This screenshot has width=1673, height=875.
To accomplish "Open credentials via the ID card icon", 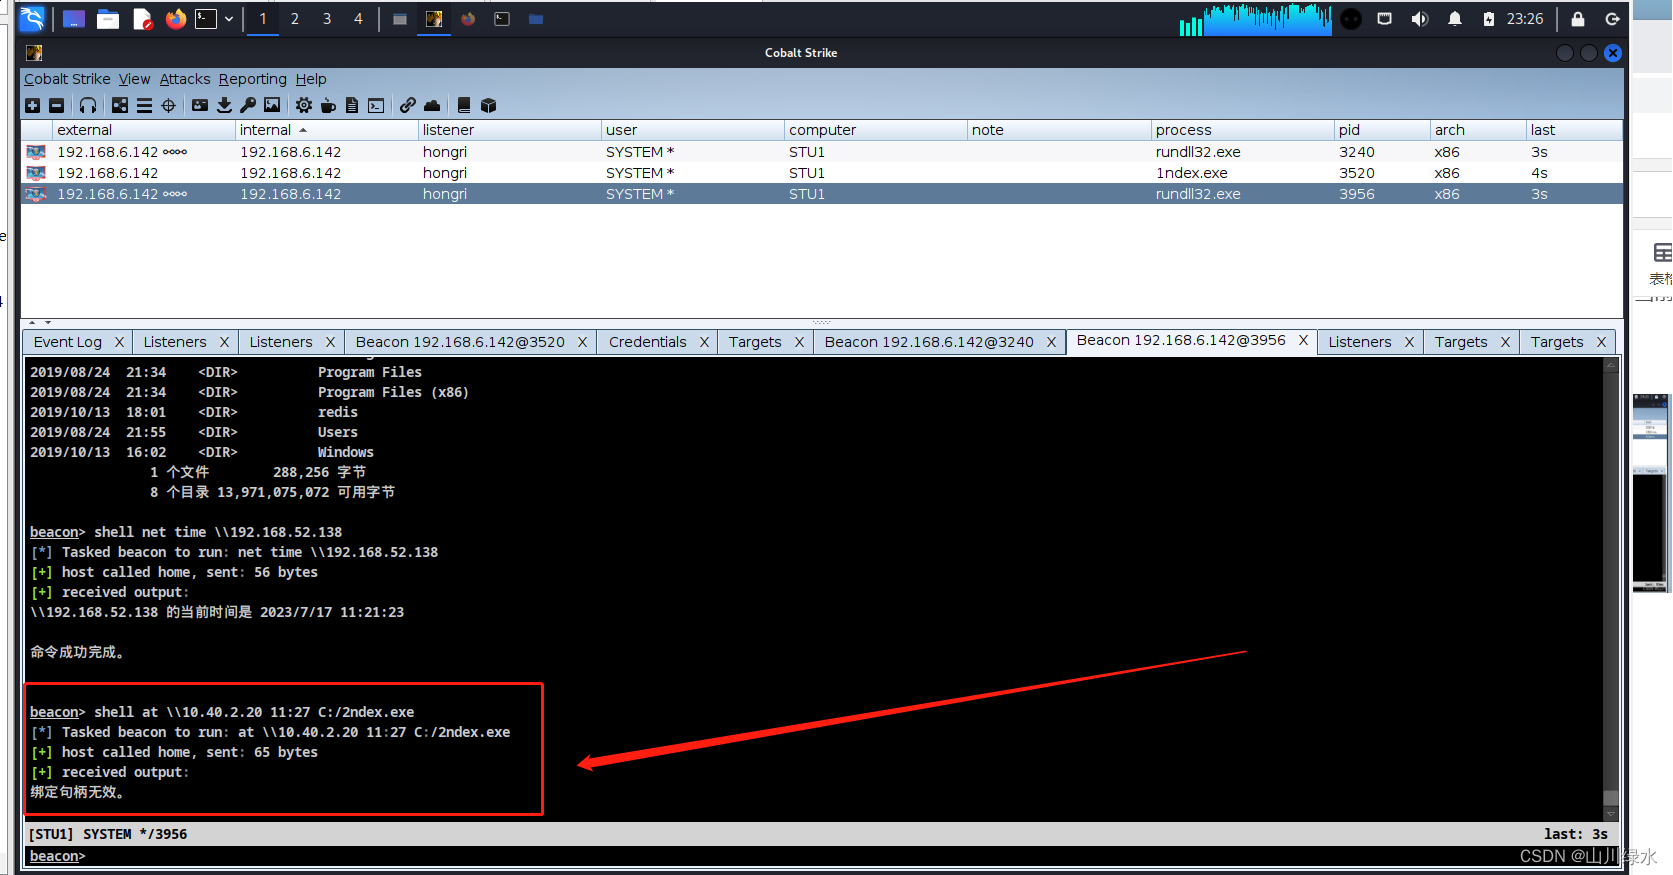I will pyautogui.click(x=200, y=105).
